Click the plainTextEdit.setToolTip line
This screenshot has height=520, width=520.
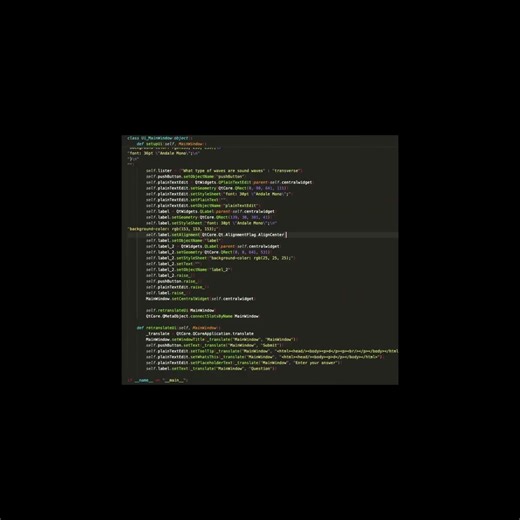coord(272,351)
